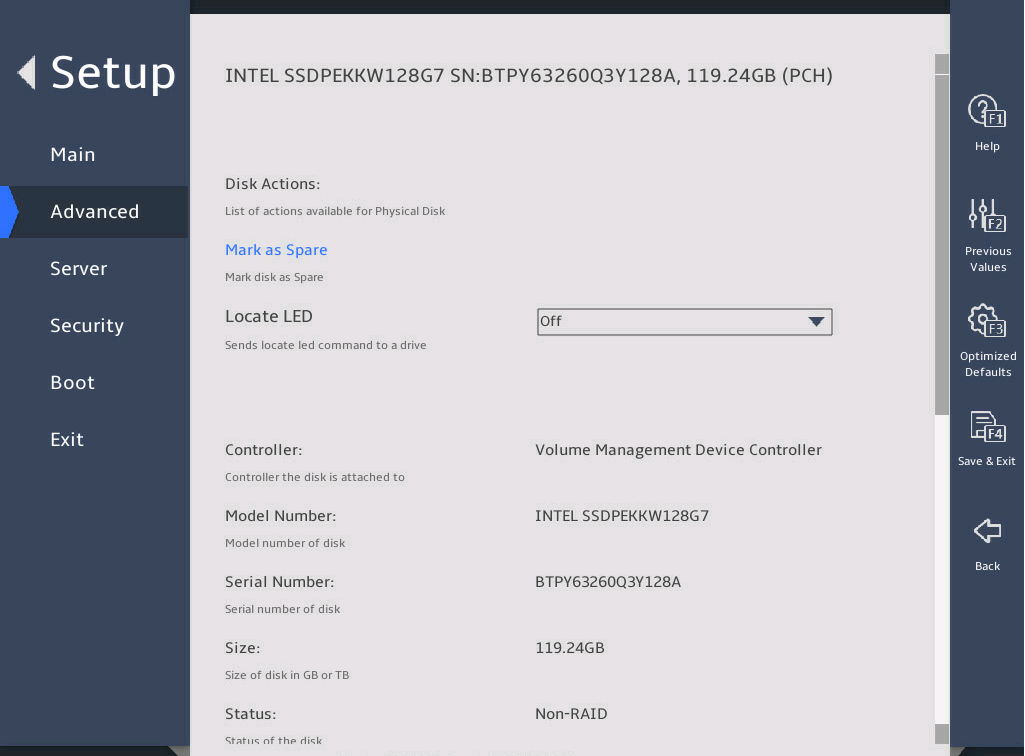The image size is (1025, 756).
Task: Click the Mark as Spare link
Action: [x=276, y=250]
